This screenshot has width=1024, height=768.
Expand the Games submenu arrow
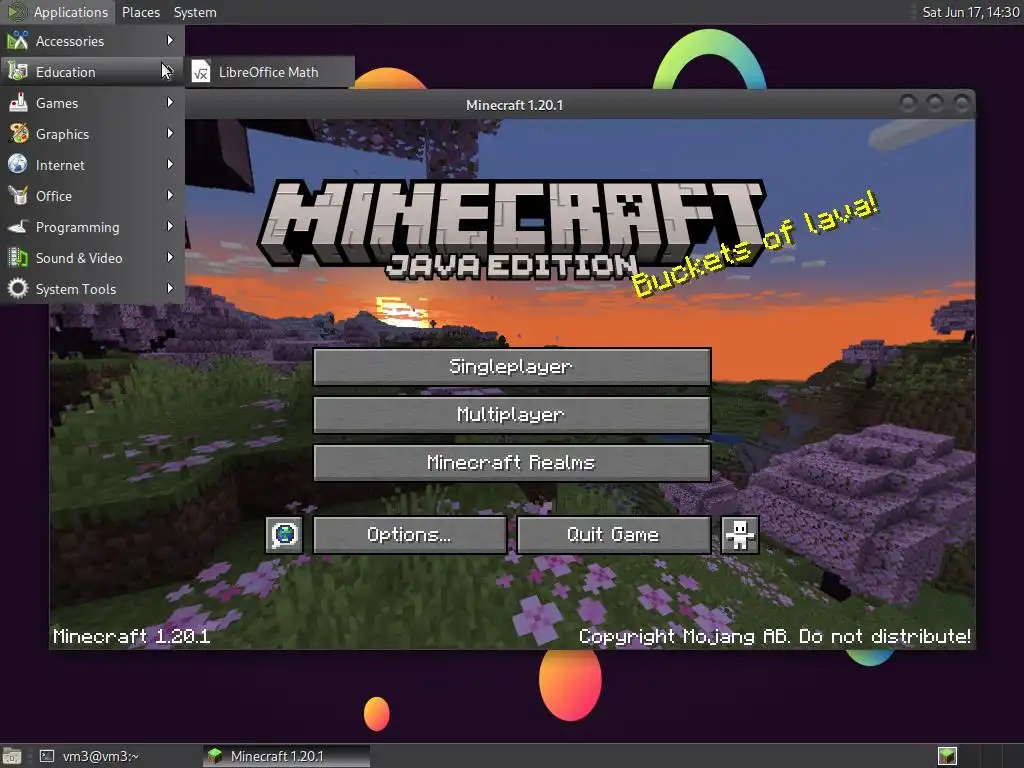[x=170, y=103]
